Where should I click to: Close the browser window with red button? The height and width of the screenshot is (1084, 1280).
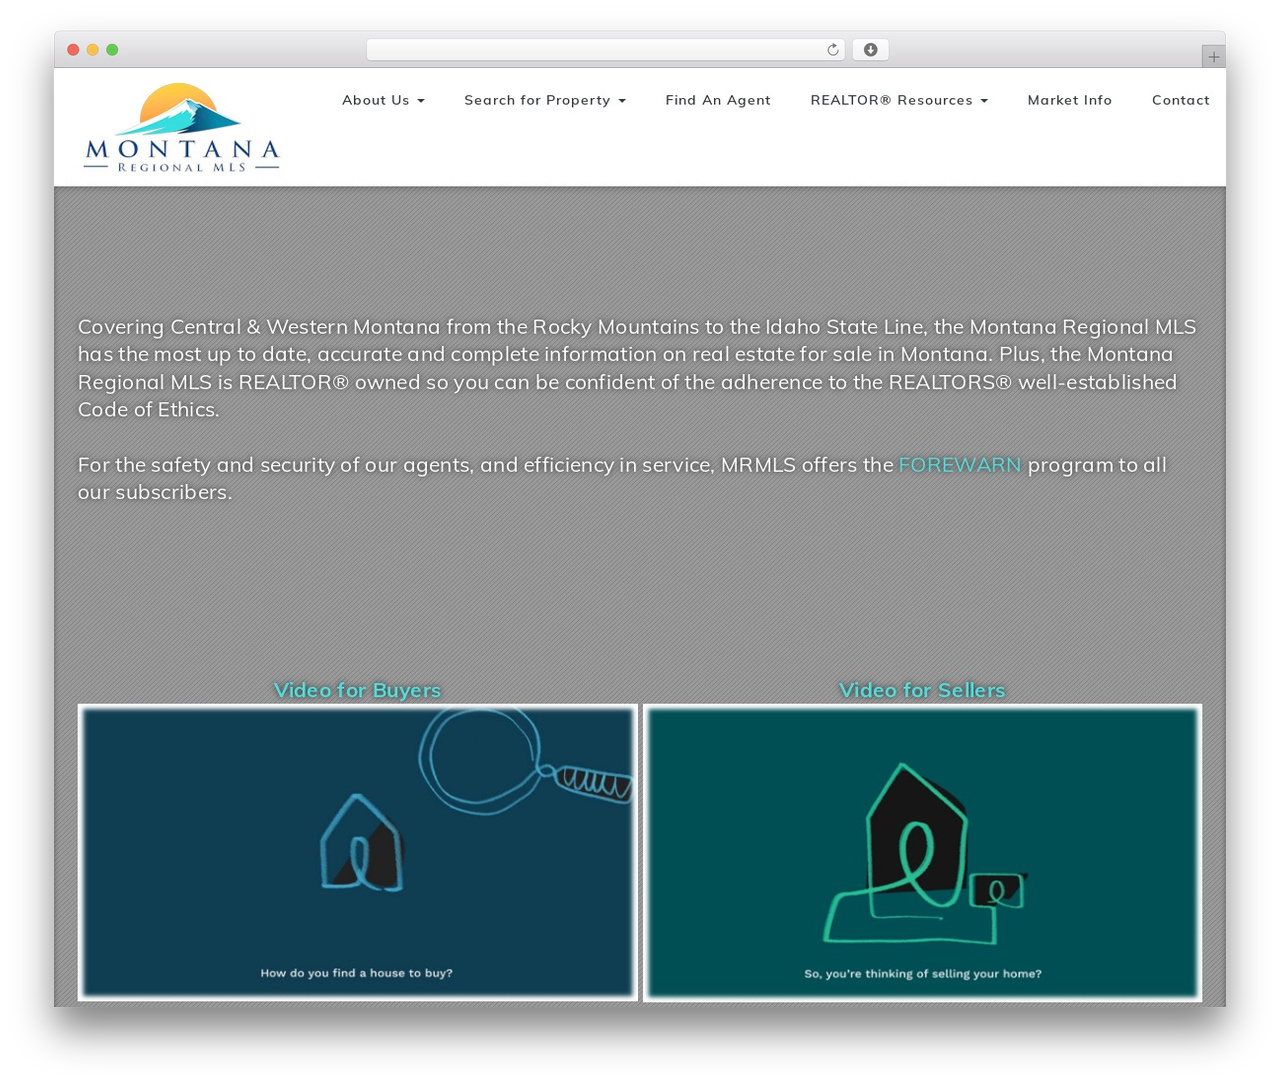pos(73,50)
